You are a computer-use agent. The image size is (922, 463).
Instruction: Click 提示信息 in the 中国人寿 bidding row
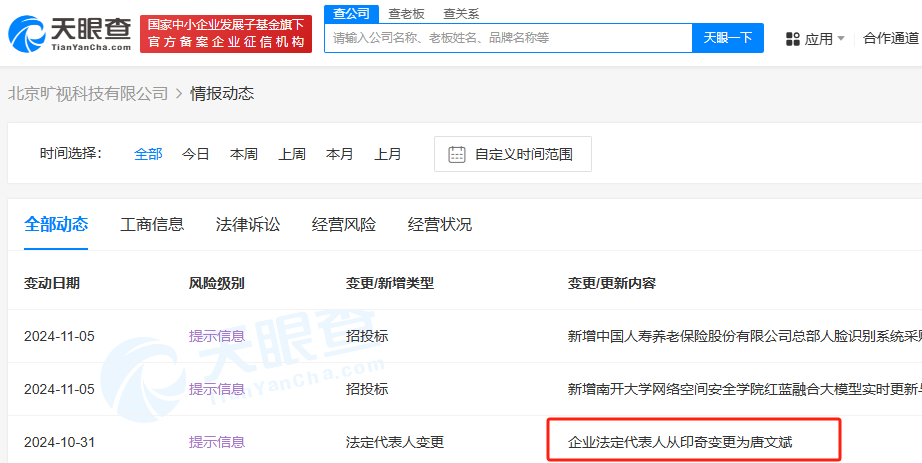pos(217,337)
